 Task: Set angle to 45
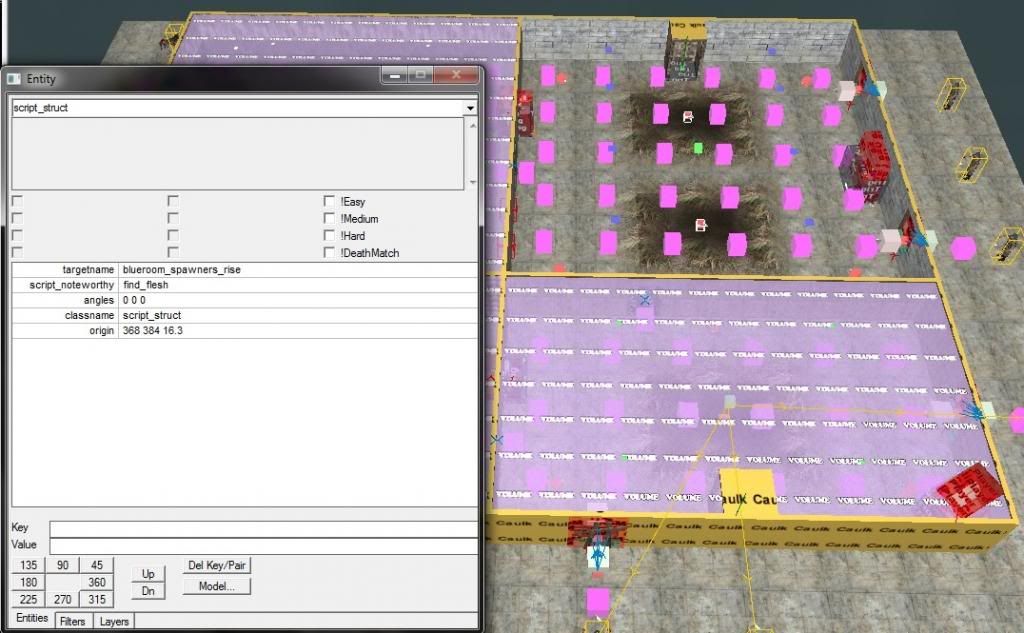(97, 565)
